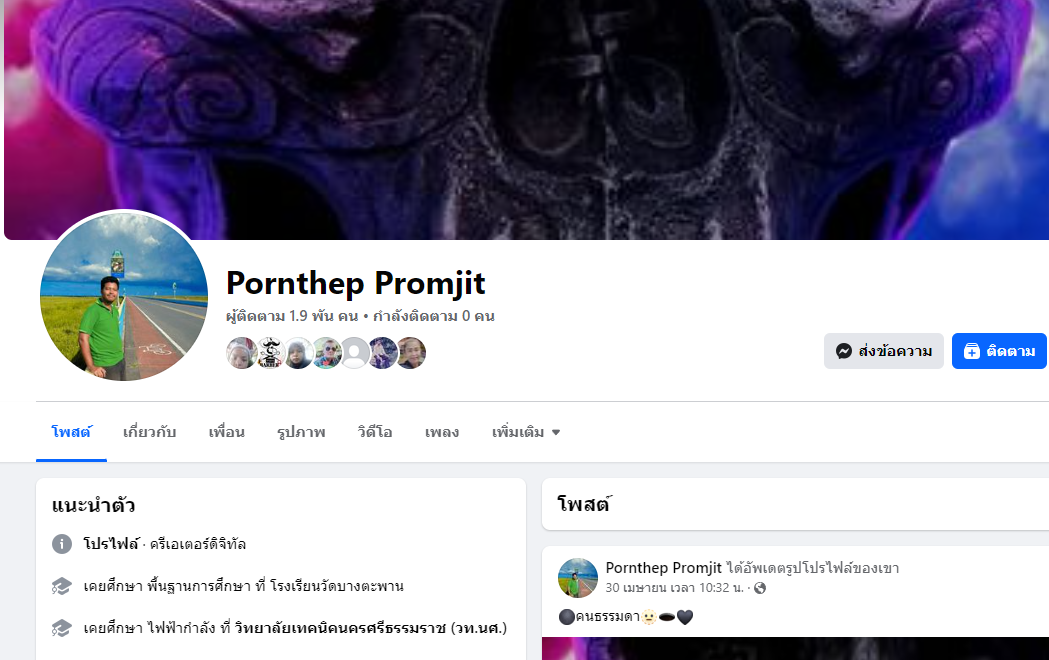
Task: Switch to the เกี่ยวกับ tab
Action: [149, 433]
